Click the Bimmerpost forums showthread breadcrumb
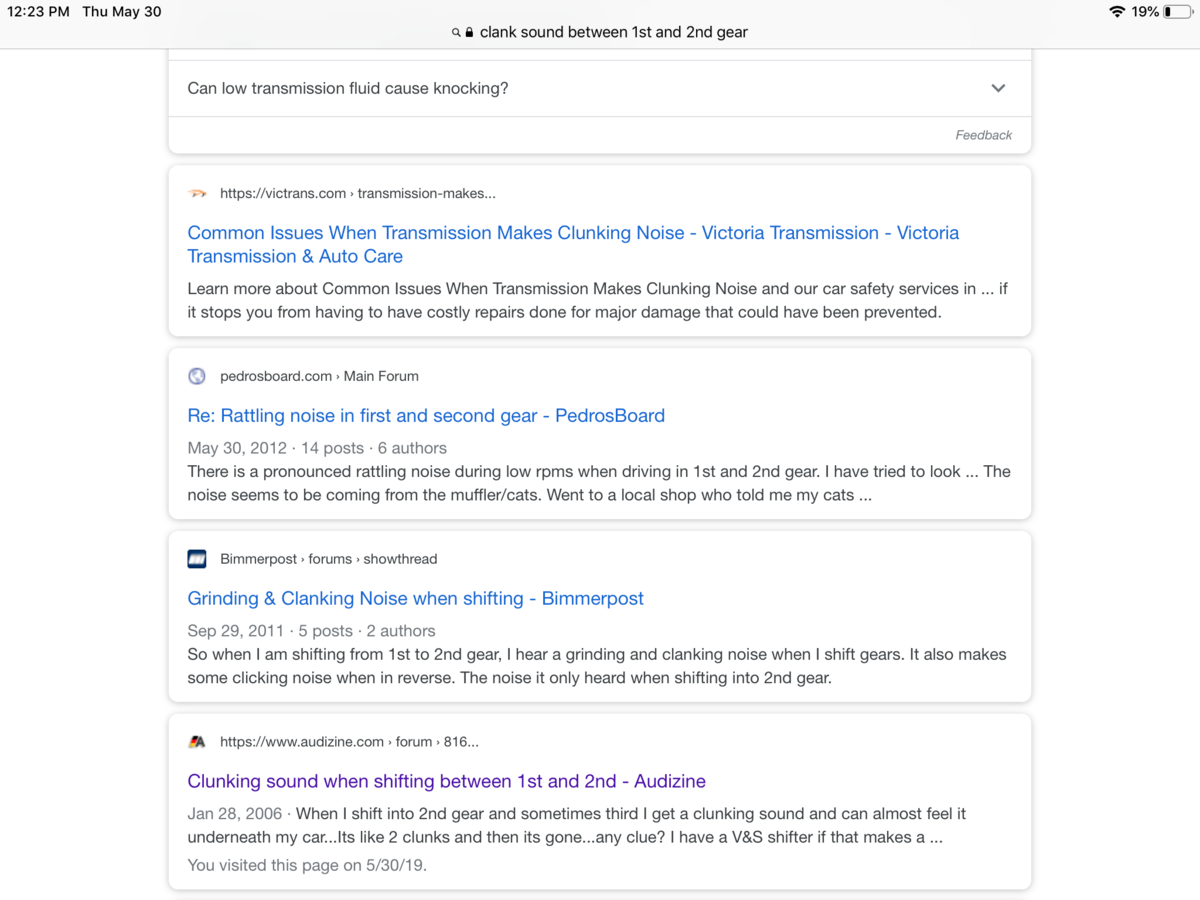This screenshot has width=1200, height=900. (x=328, y=559)
